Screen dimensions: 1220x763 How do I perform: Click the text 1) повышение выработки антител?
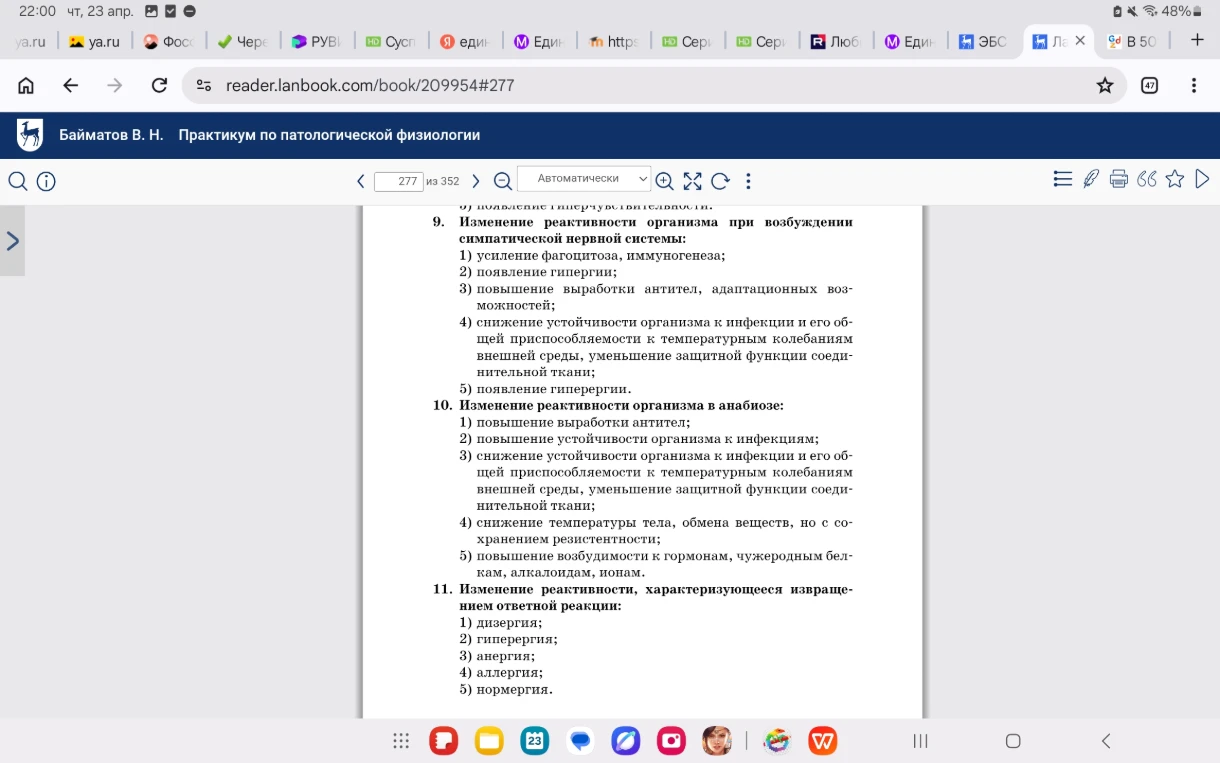click(x=575, y=422)
